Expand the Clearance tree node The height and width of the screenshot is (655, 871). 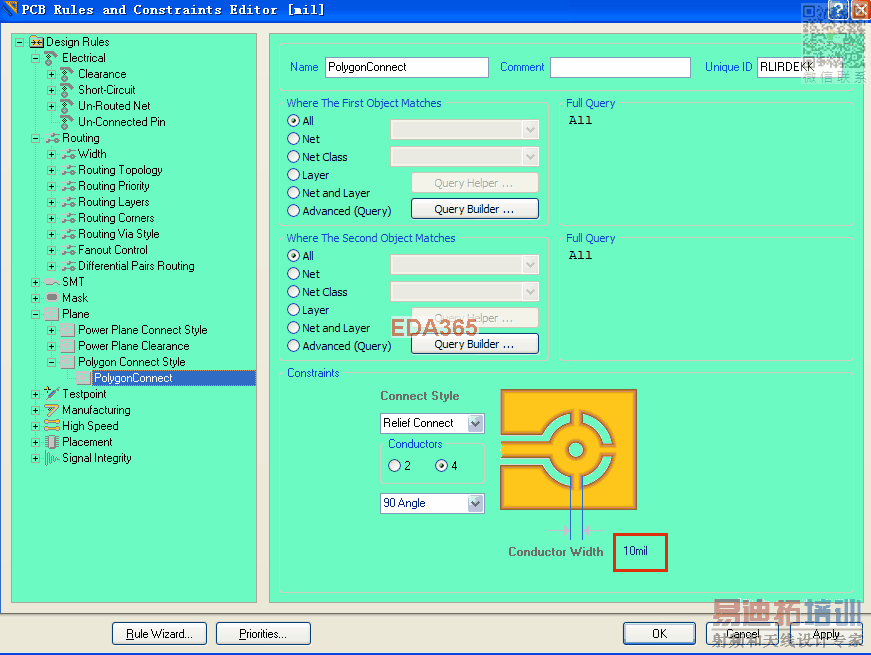(x=52, y=74)
